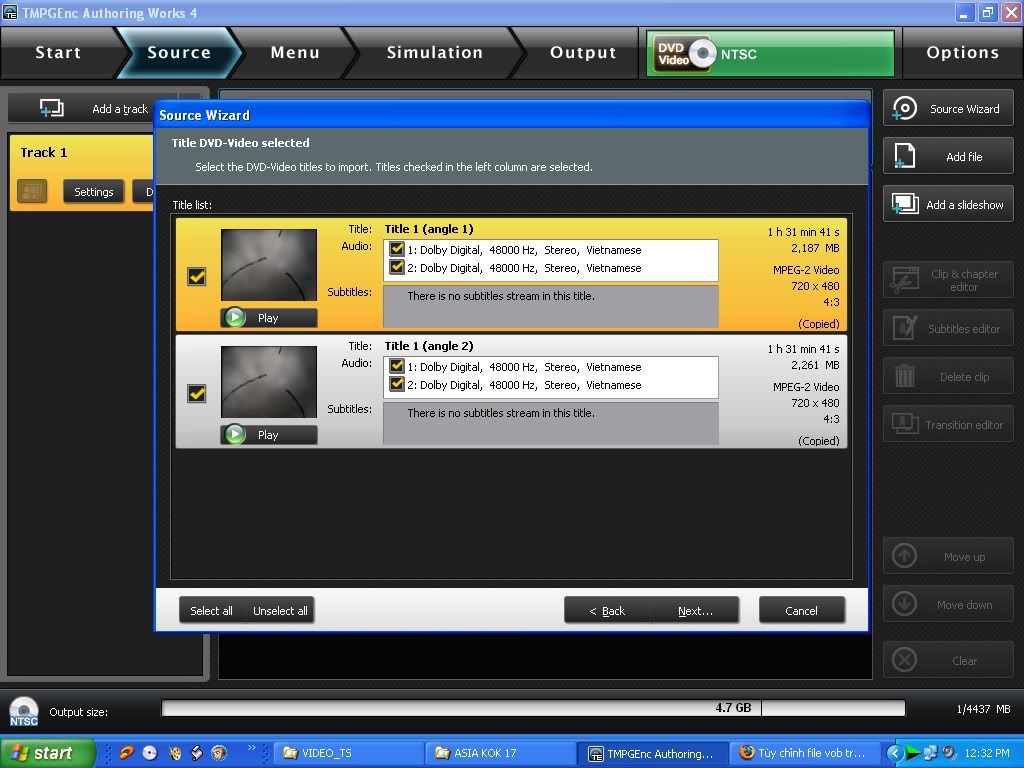Screen dimensions: 1024x768
Task: Click the DVD Video NTSC format indicator
Action: 770,54
